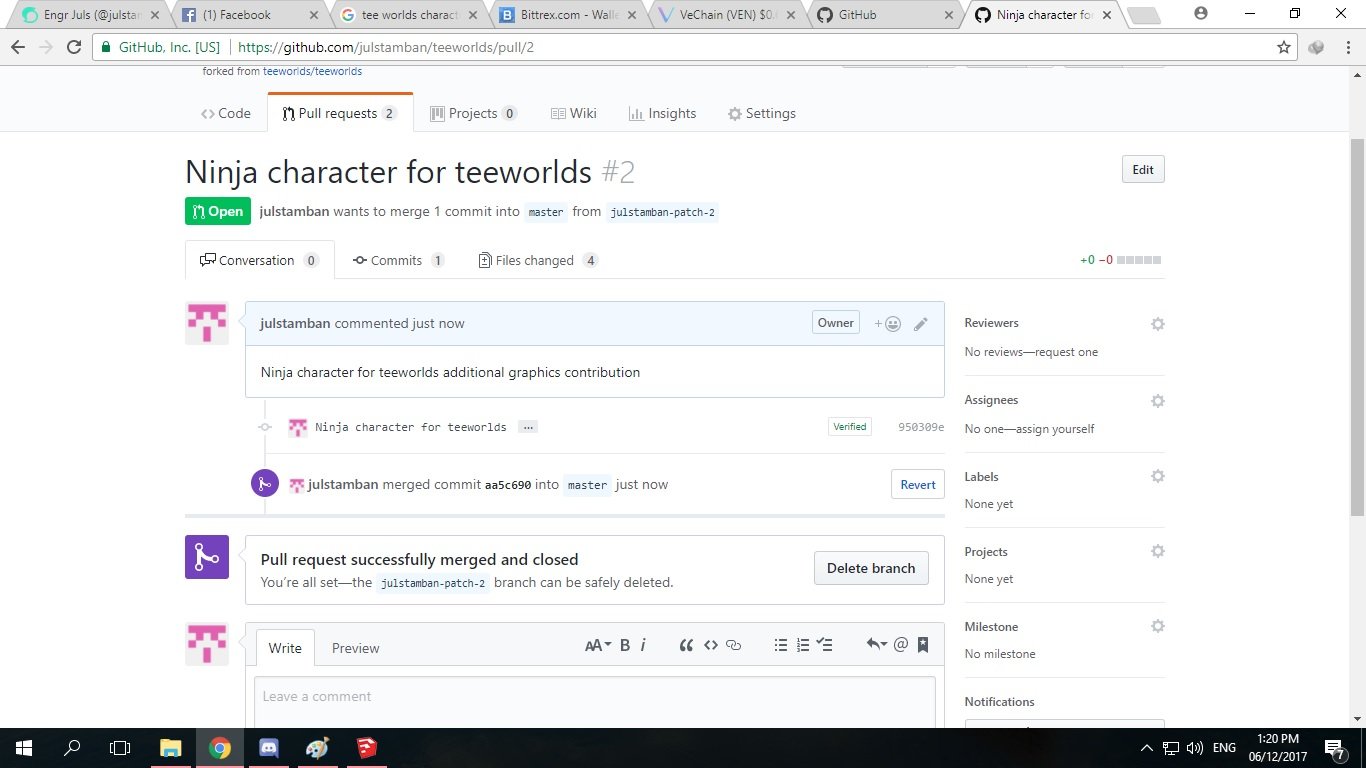This screenshot has height=768, width=1366.
Task: Open the repository Settings tab
Action: pos(762,113)
